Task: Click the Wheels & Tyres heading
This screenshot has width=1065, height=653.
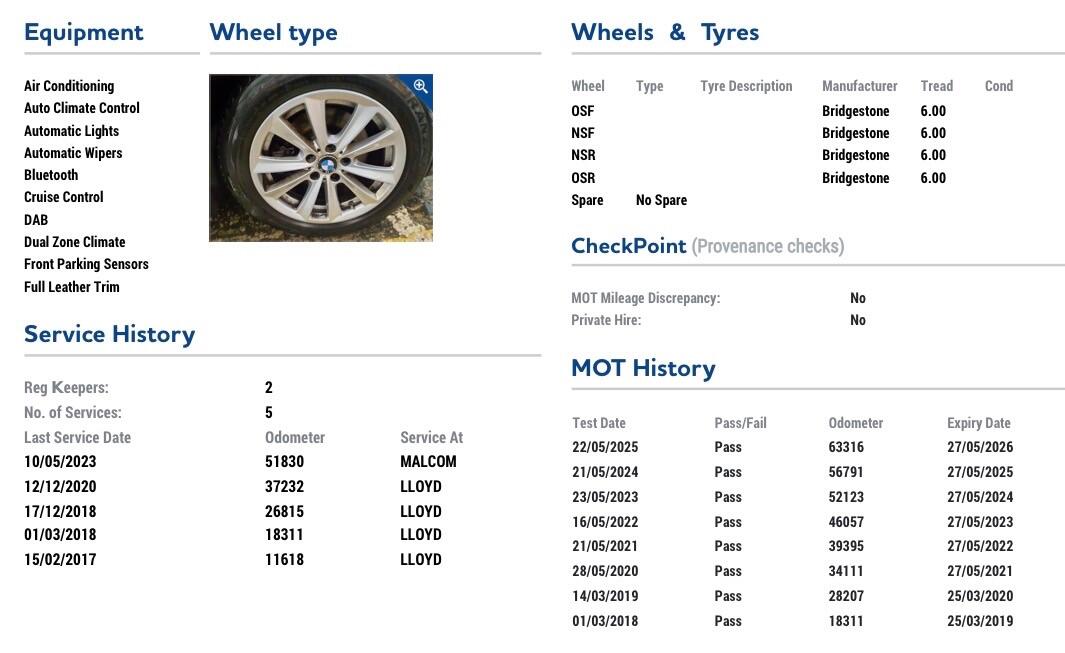Action: pos(665,32)
